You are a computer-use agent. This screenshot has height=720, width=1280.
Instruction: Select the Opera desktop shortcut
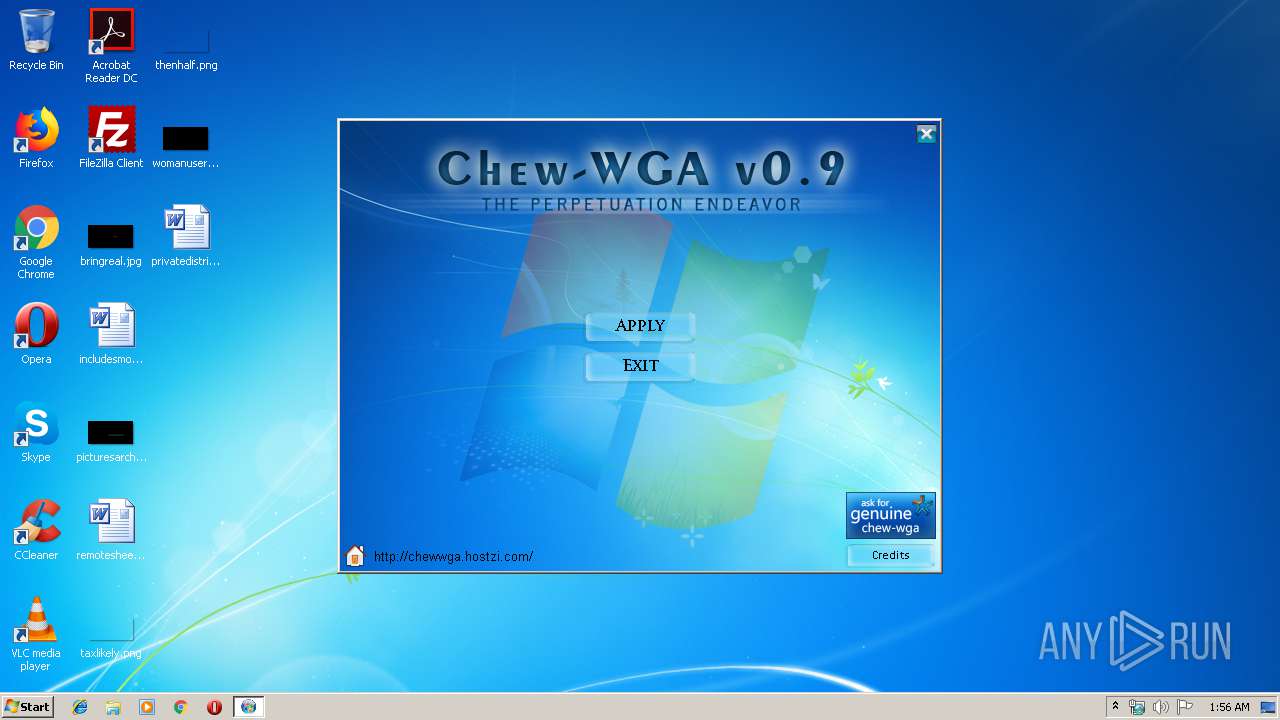pyautogui.click(x=36, y=334)
